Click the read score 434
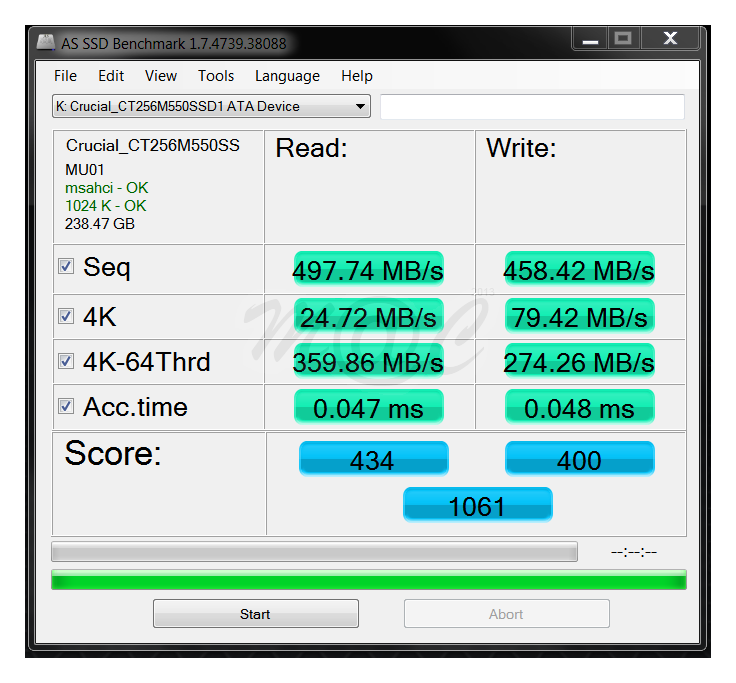Viewport: 736px width, 683px height. (374, 459)
